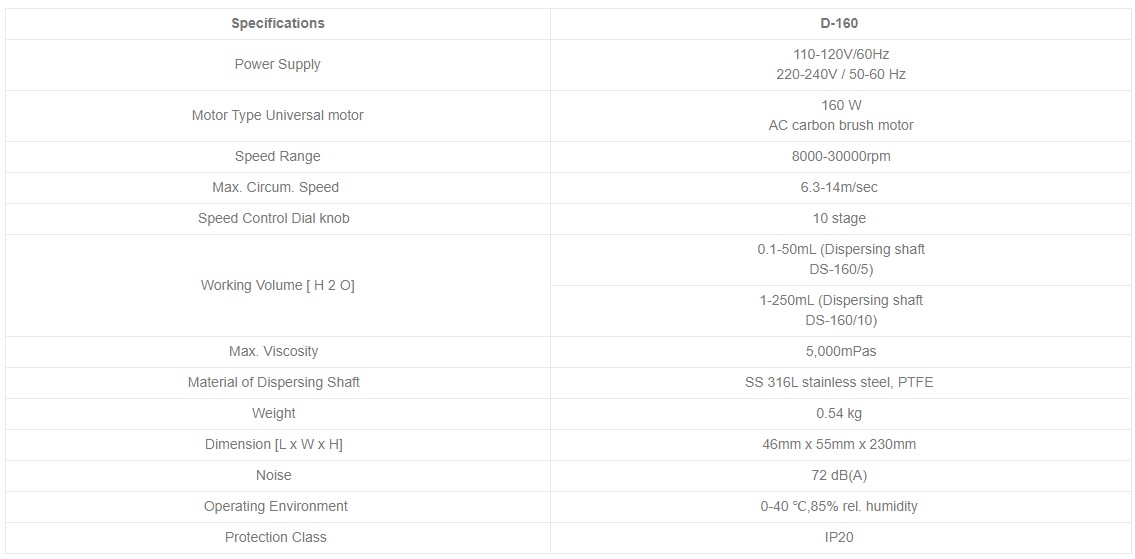Select the Speed Control Dial knob label
The height and width of the screenshot is (559, 1135).
coord(274,219)
